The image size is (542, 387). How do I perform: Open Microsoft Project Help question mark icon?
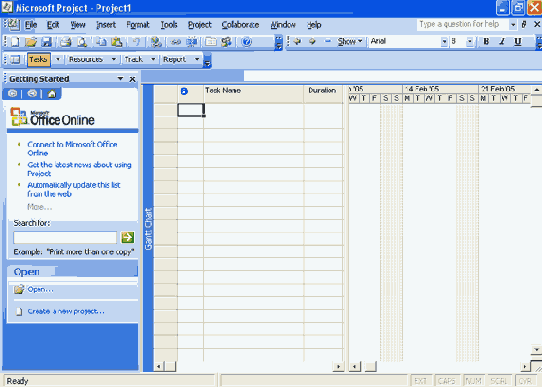click(246, 42)
